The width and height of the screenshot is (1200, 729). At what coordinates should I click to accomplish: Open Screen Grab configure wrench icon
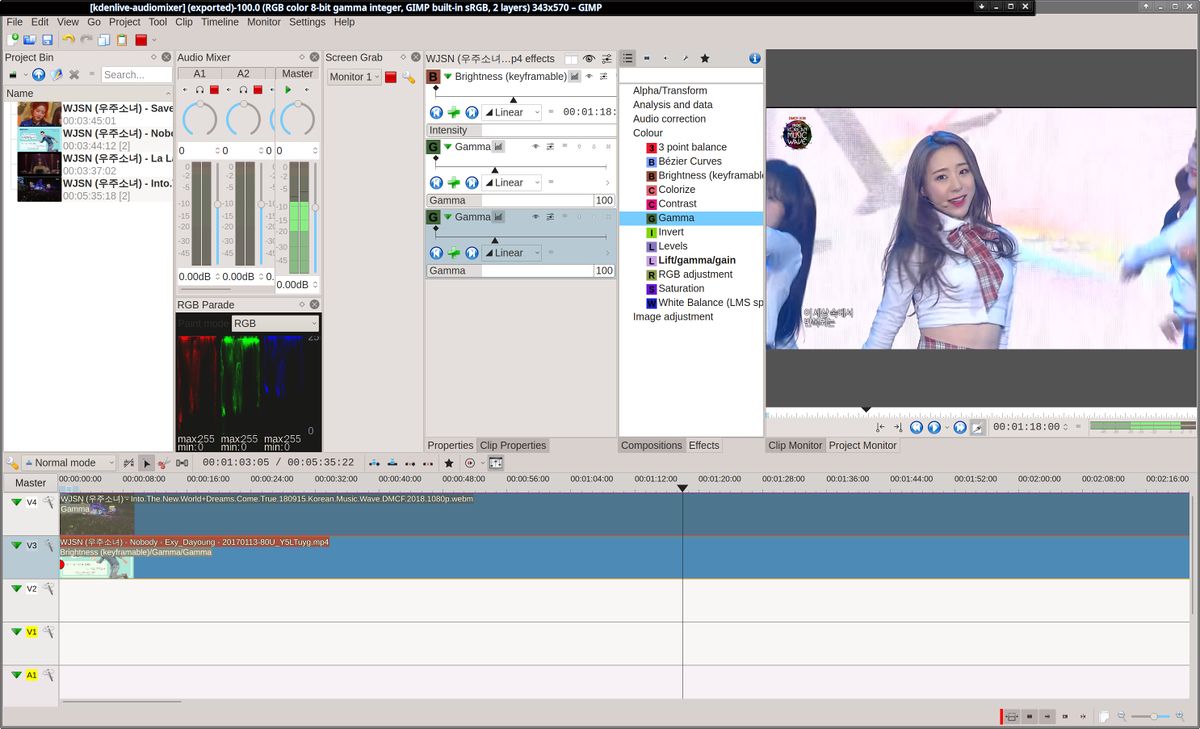tap(408, 77)
